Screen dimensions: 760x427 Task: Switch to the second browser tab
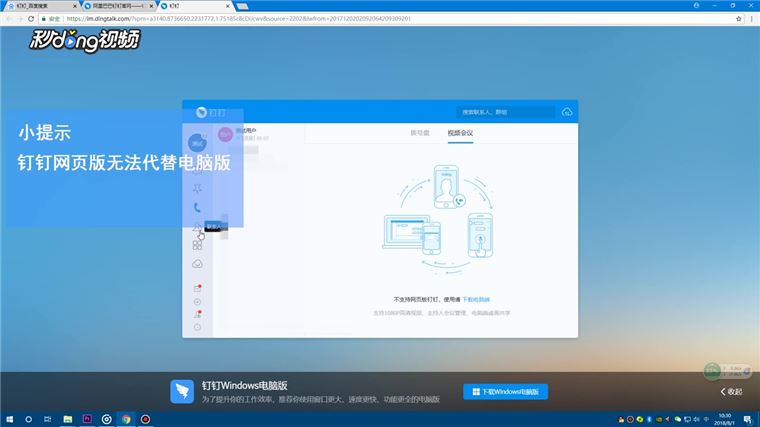pos(119,6)
